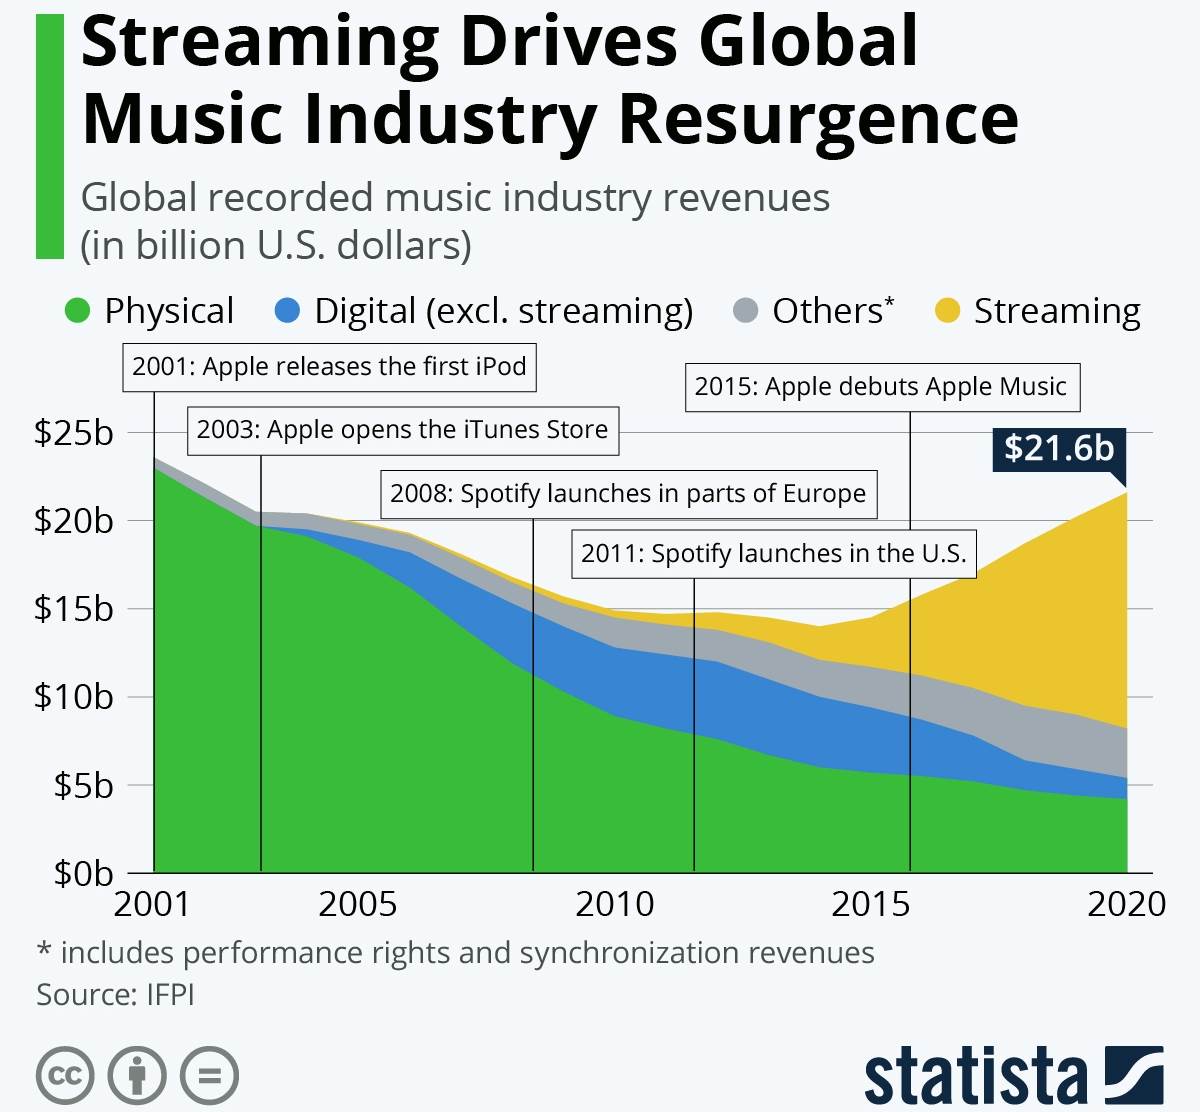1200x1112 pixels.
Task: Click the $25b y-axis label
Action: [x=74, y=433]
